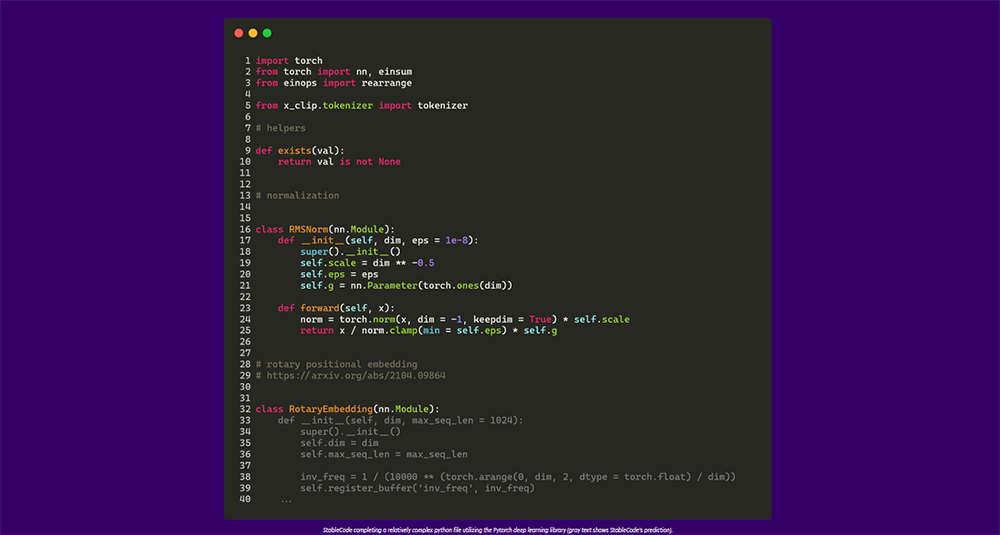Click the 'forward' method name
This screenshot has width=1000, height=535.
click(x=317, y=308)
